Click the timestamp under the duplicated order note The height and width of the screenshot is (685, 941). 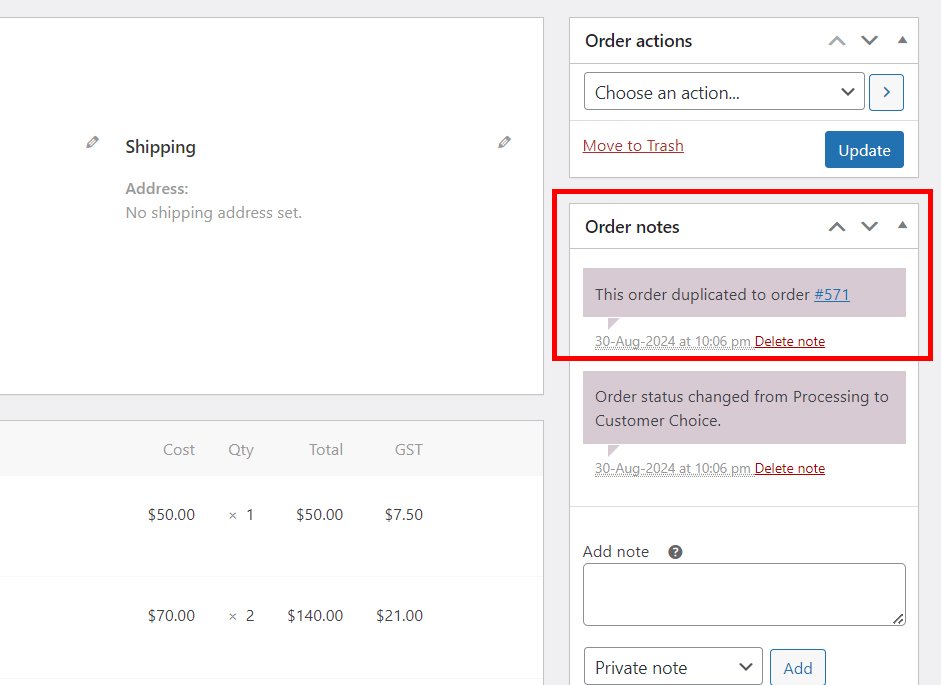673,342
